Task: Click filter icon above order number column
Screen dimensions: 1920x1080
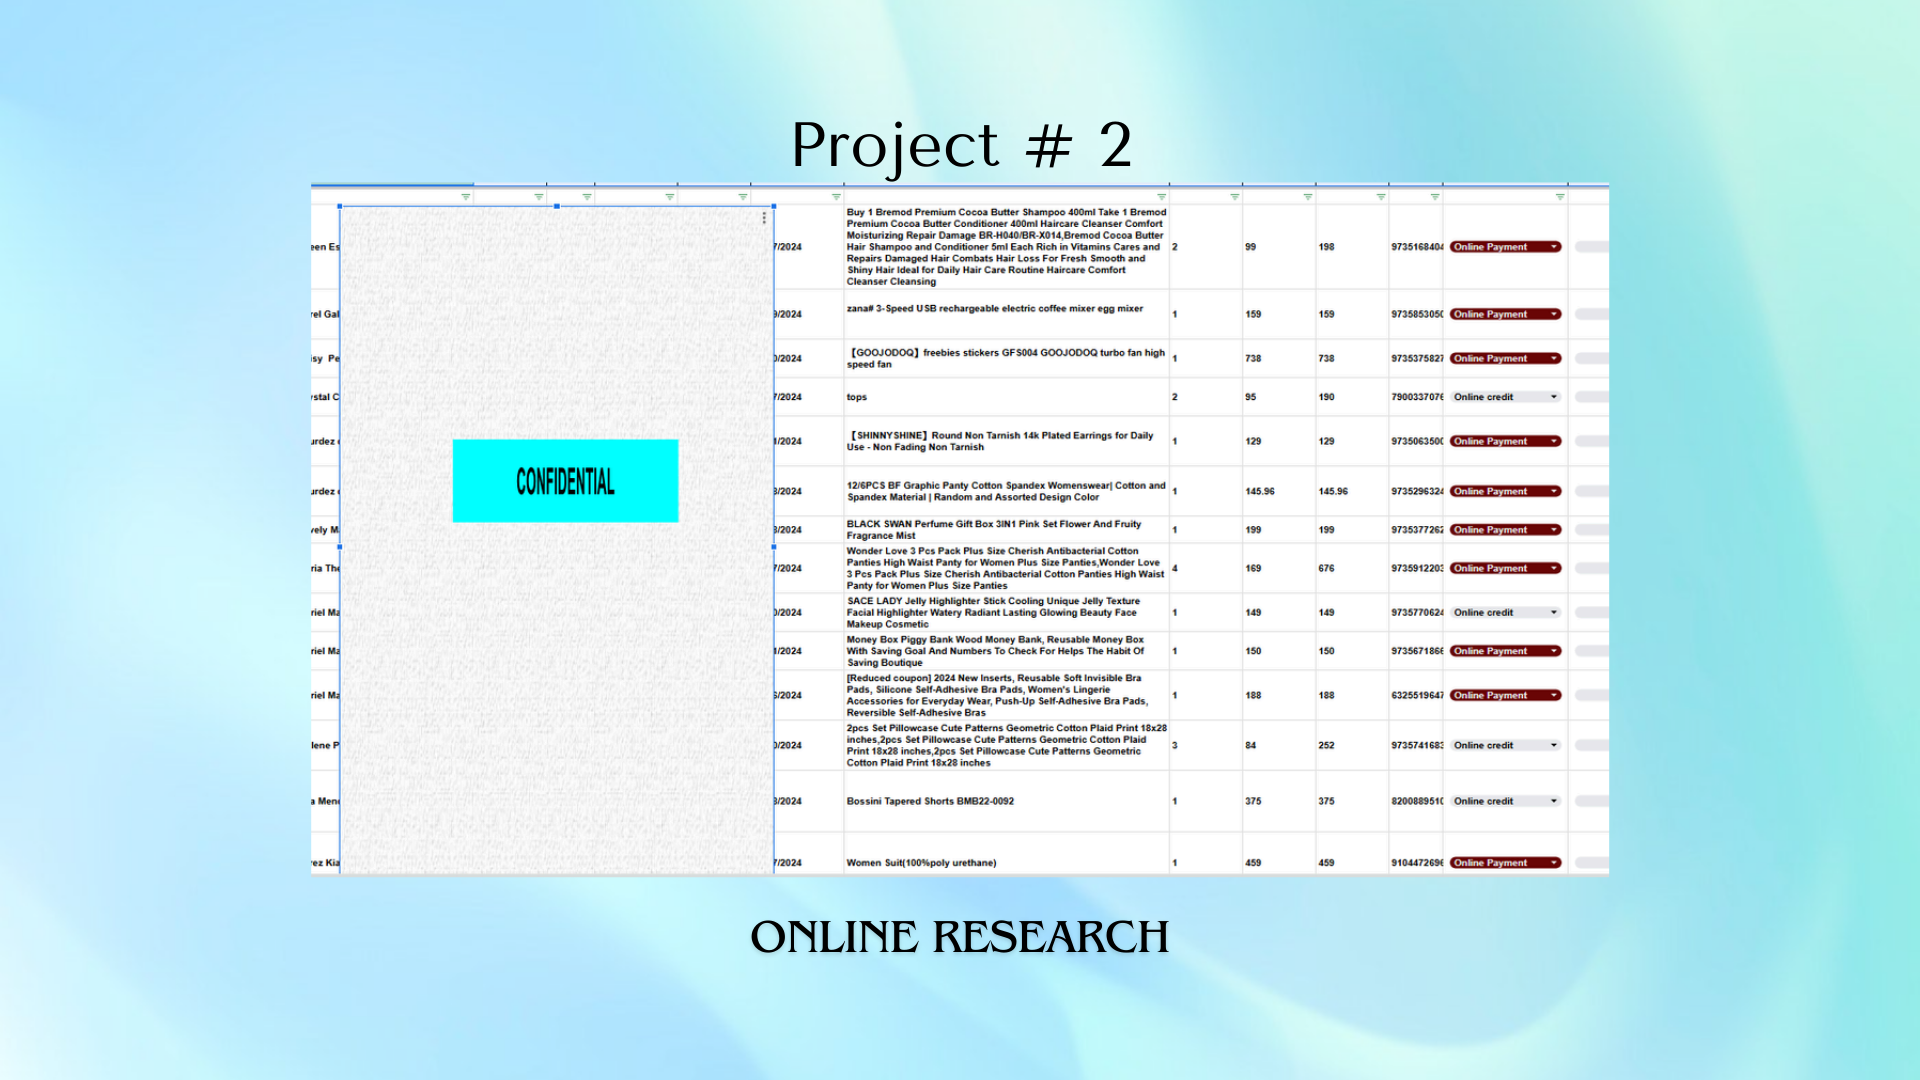Action: tap(1434, 197)
